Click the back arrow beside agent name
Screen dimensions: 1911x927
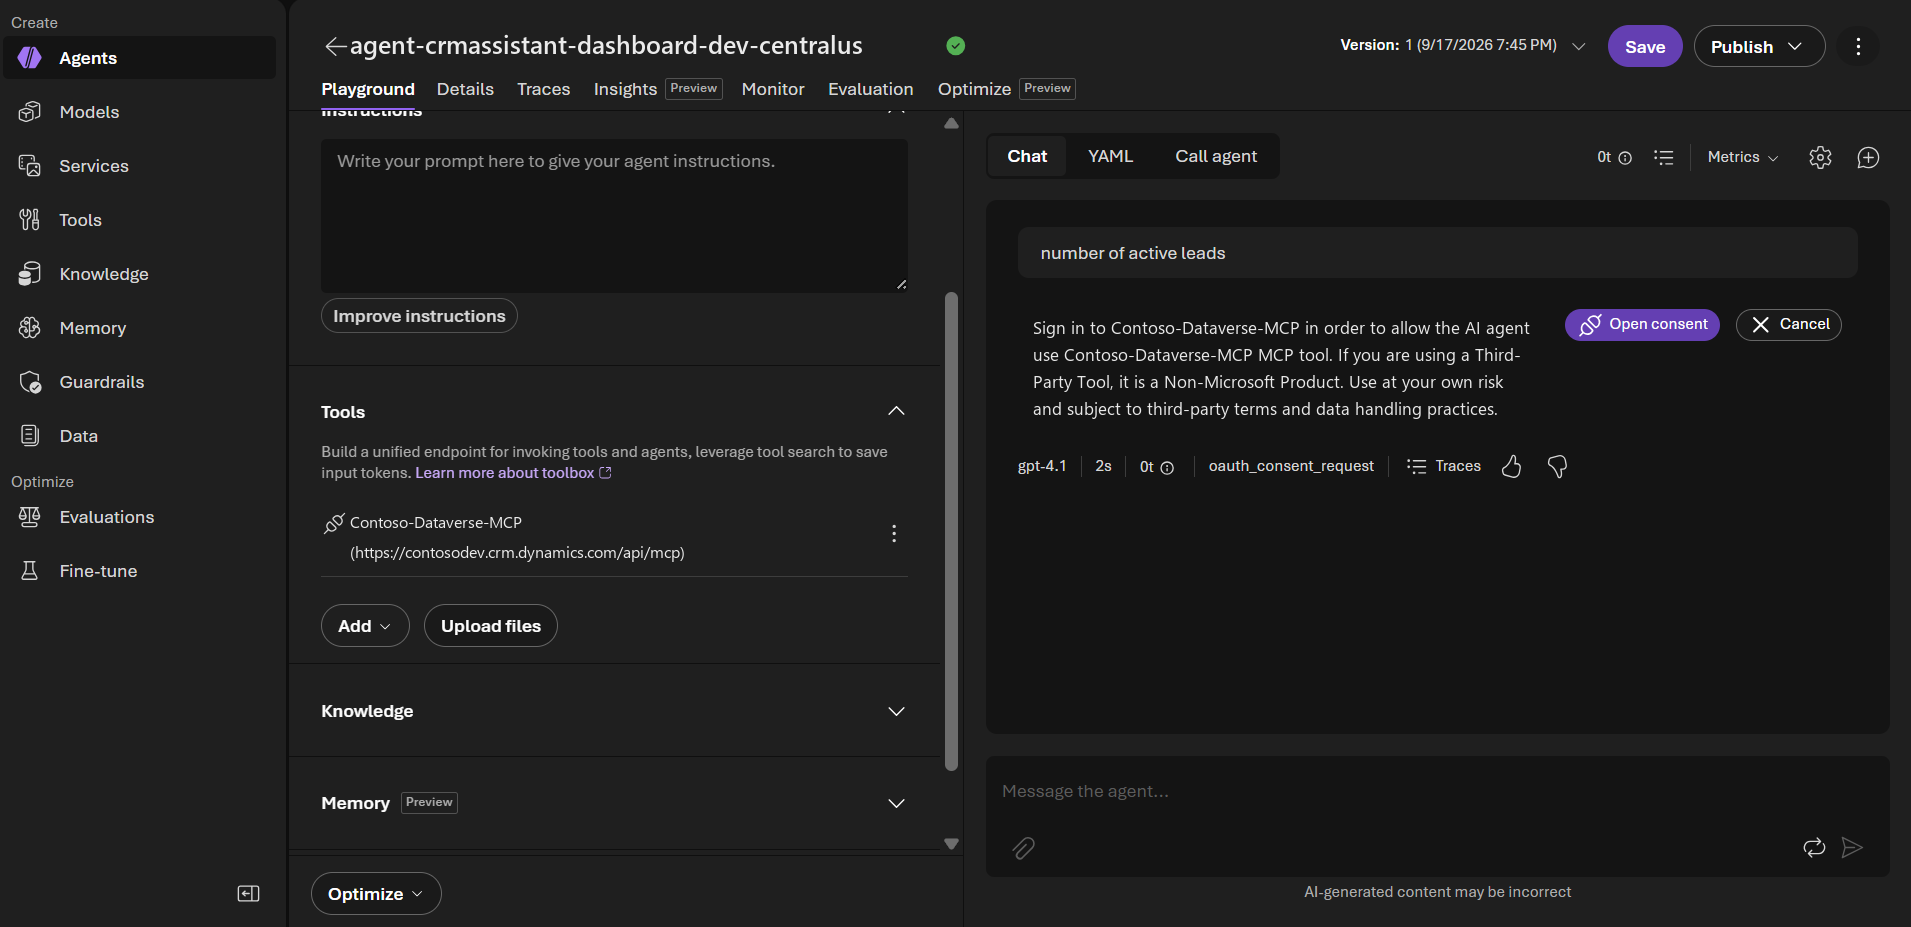click(335, 46)
